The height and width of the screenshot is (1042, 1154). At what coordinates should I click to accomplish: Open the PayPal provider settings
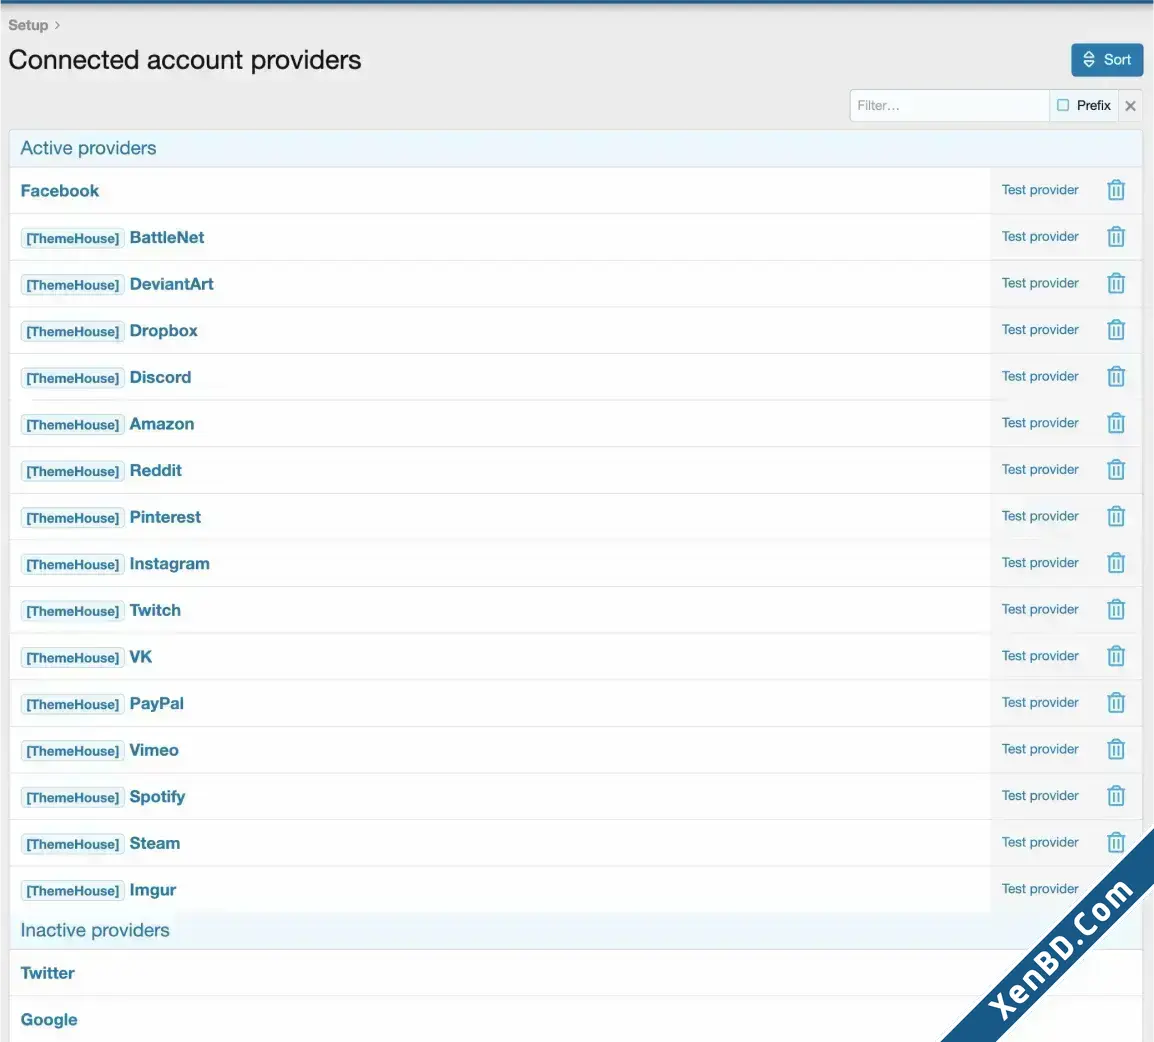(x=157, y=703)
